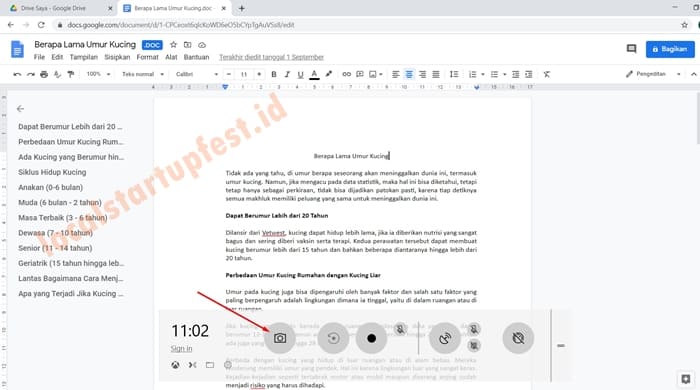Align text left
The image size is (700, 390).
[396, 75]
